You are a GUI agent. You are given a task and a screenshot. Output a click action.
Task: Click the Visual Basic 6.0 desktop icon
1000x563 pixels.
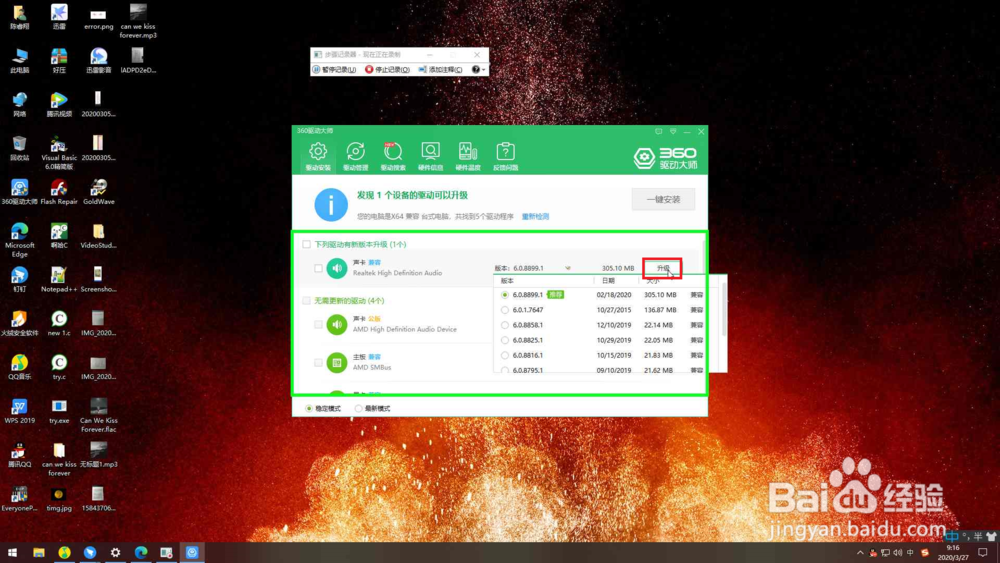pos(59,152)
